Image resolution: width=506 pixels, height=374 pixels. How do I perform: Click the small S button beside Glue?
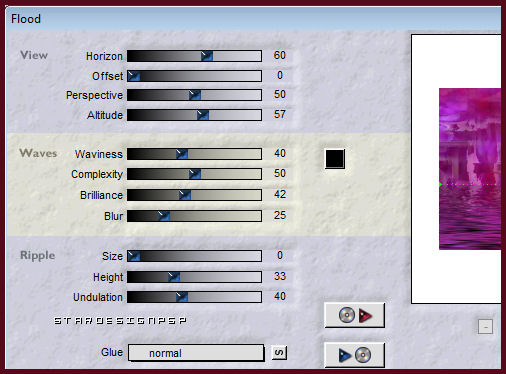coord(279,353)
